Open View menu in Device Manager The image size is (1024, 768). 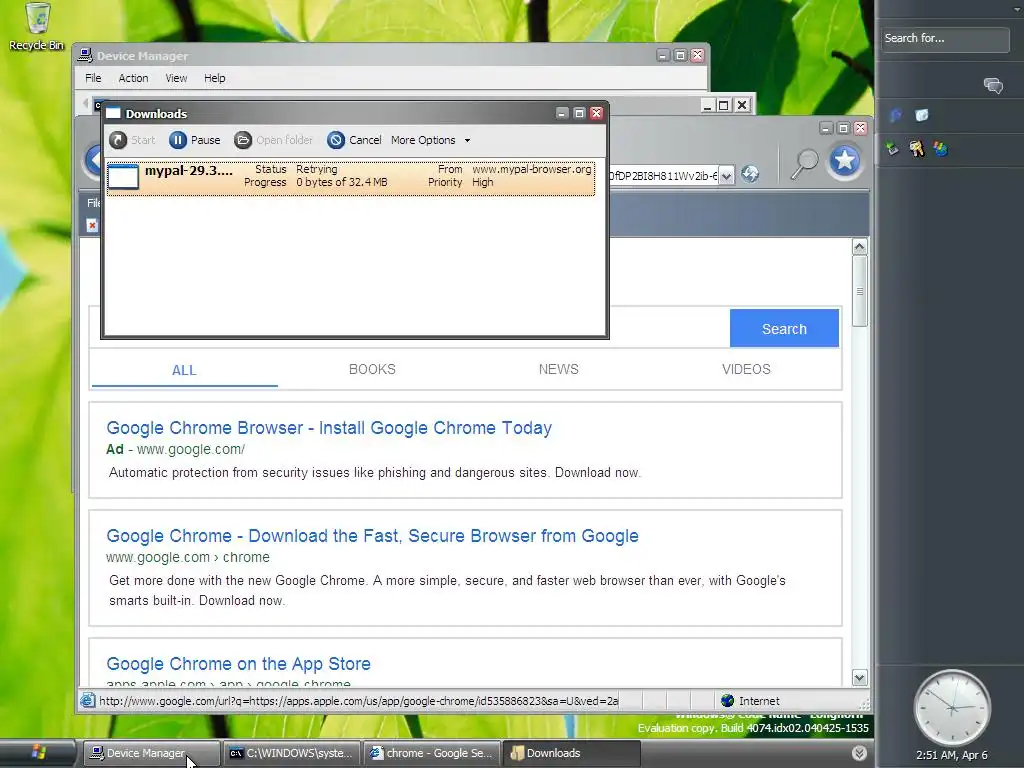(176, 78)
